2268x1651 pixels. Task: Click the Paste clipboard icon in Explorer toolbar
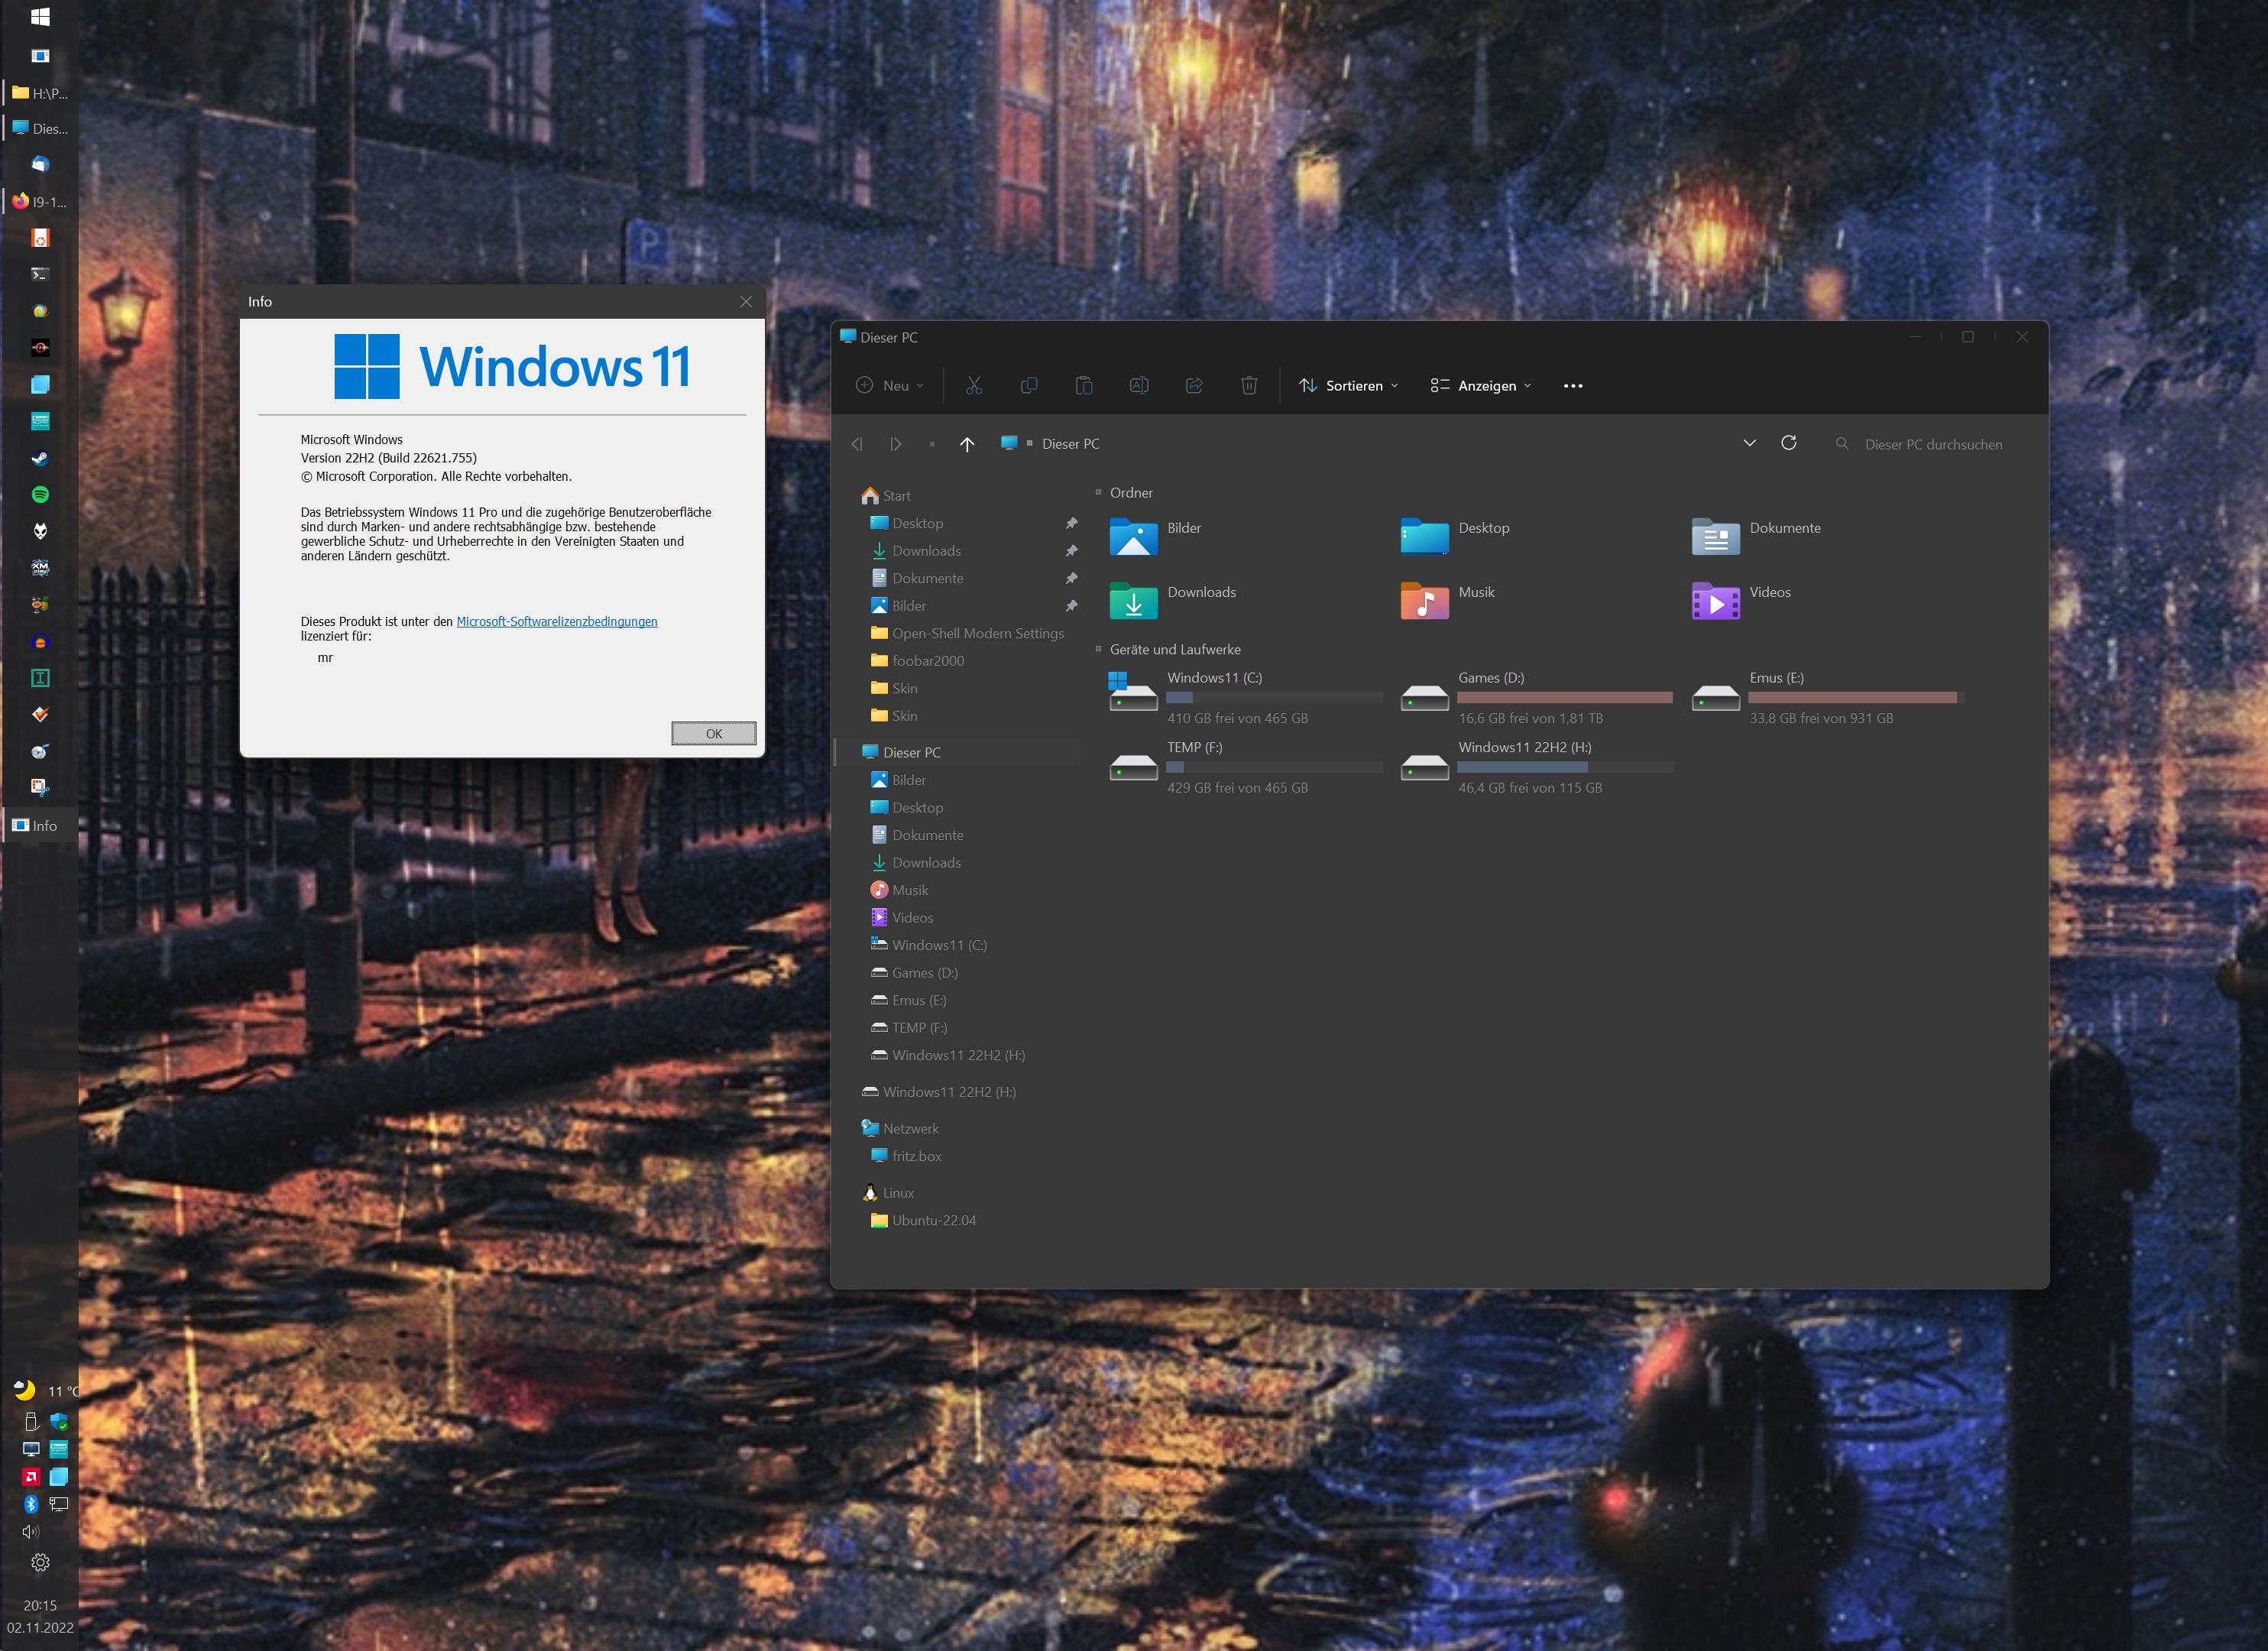[1083, 385]
